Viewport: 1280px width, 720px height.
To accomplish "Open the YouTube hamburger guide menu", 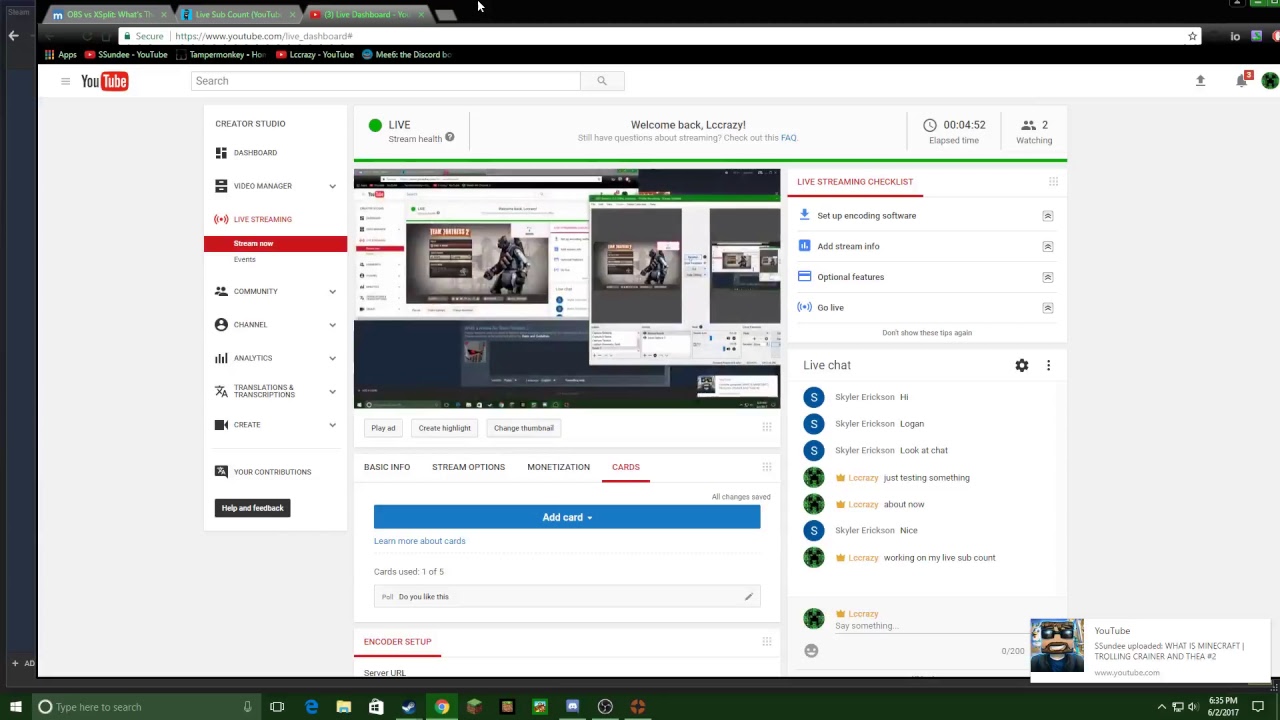I will [x=65, y=81].
